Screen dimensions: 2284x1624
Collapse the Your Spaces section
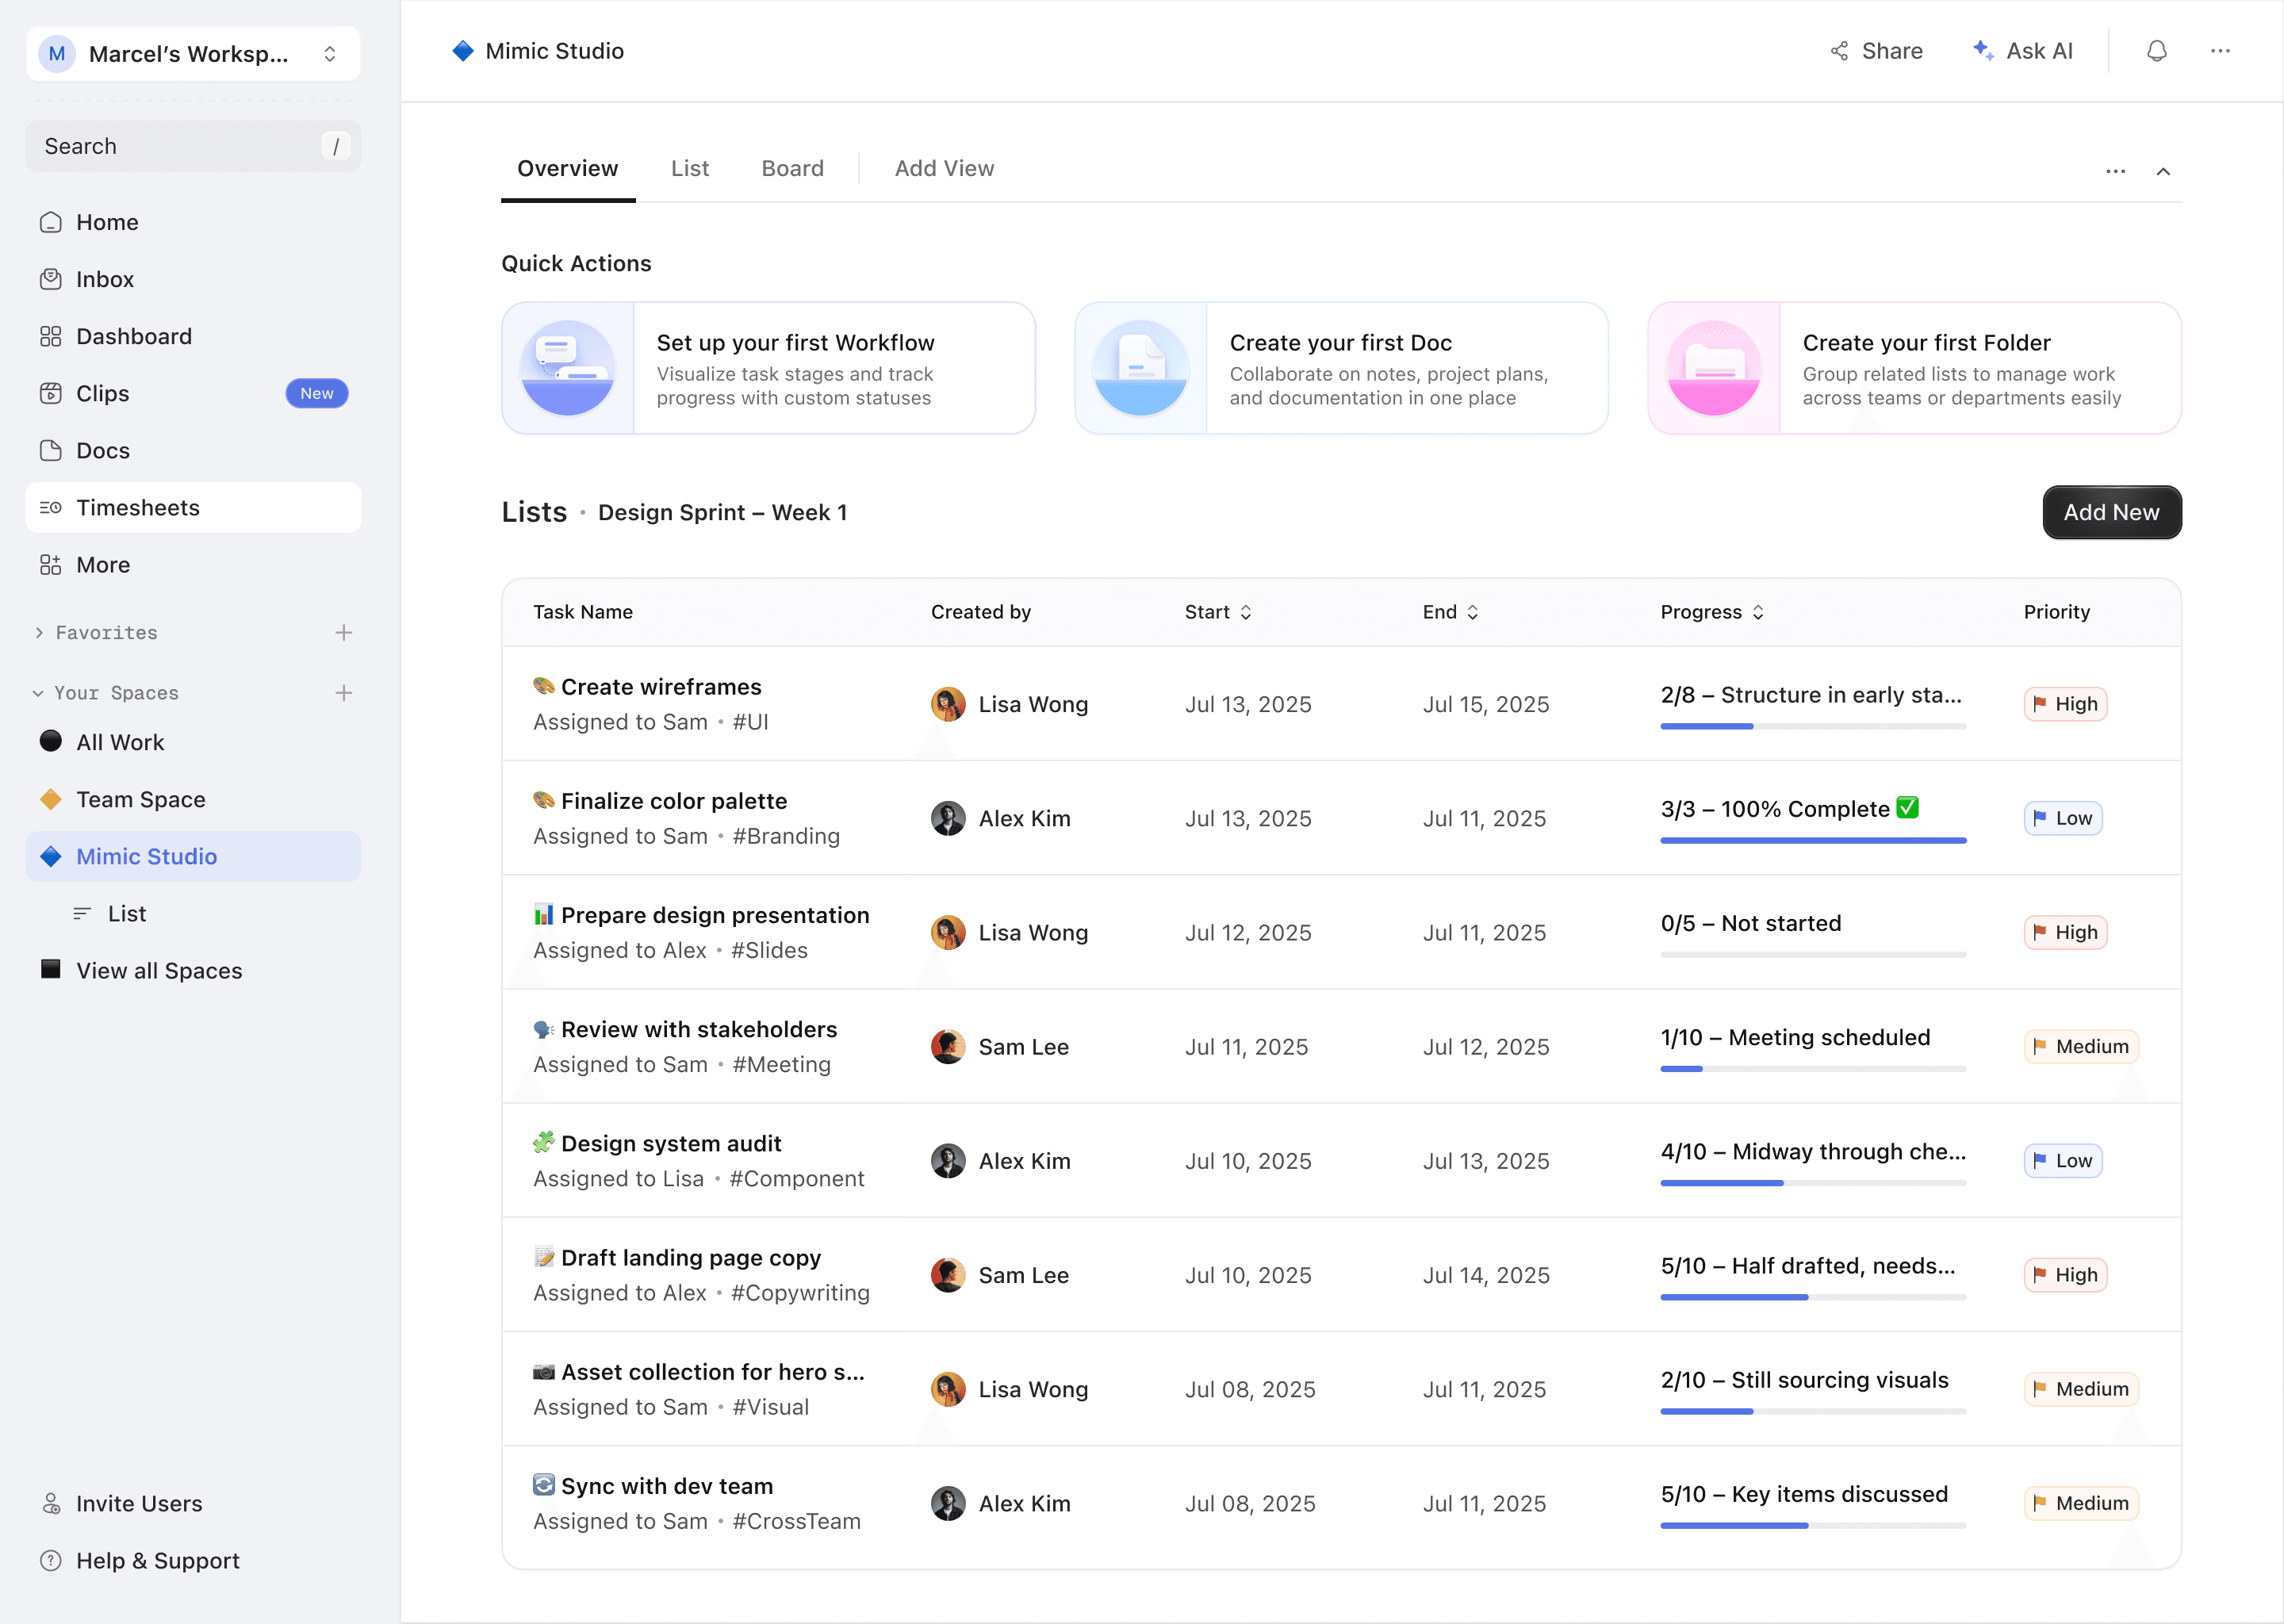coord(38,693)
